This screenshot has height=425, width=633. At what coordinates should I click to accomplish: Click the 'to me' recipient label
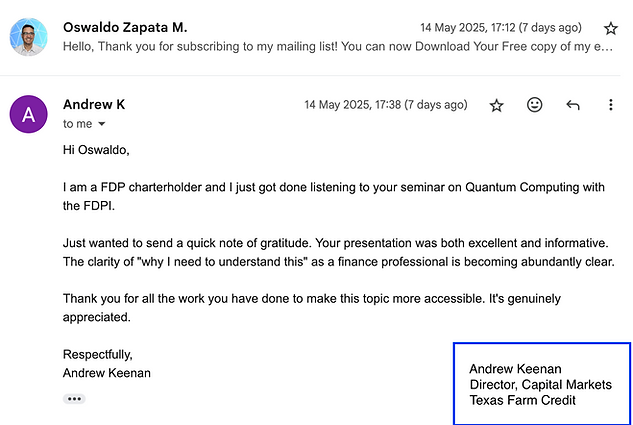click(78, 124)
